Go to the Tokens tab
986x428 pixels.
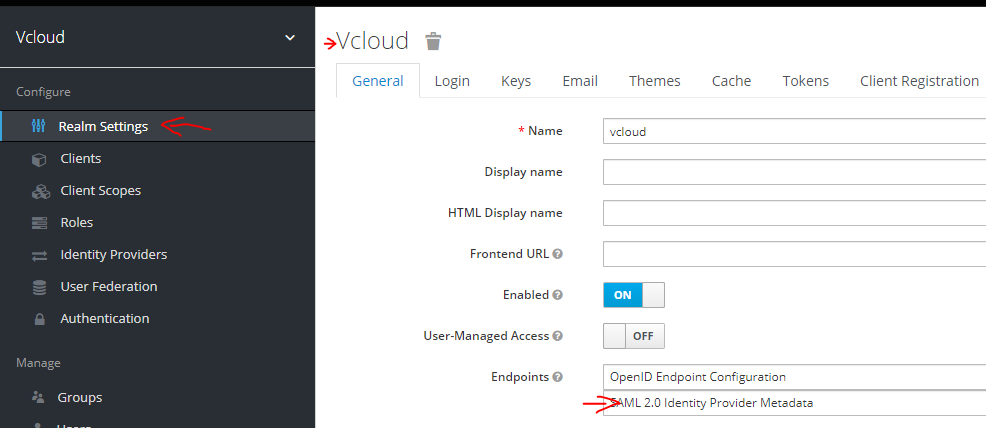point(805,81)
